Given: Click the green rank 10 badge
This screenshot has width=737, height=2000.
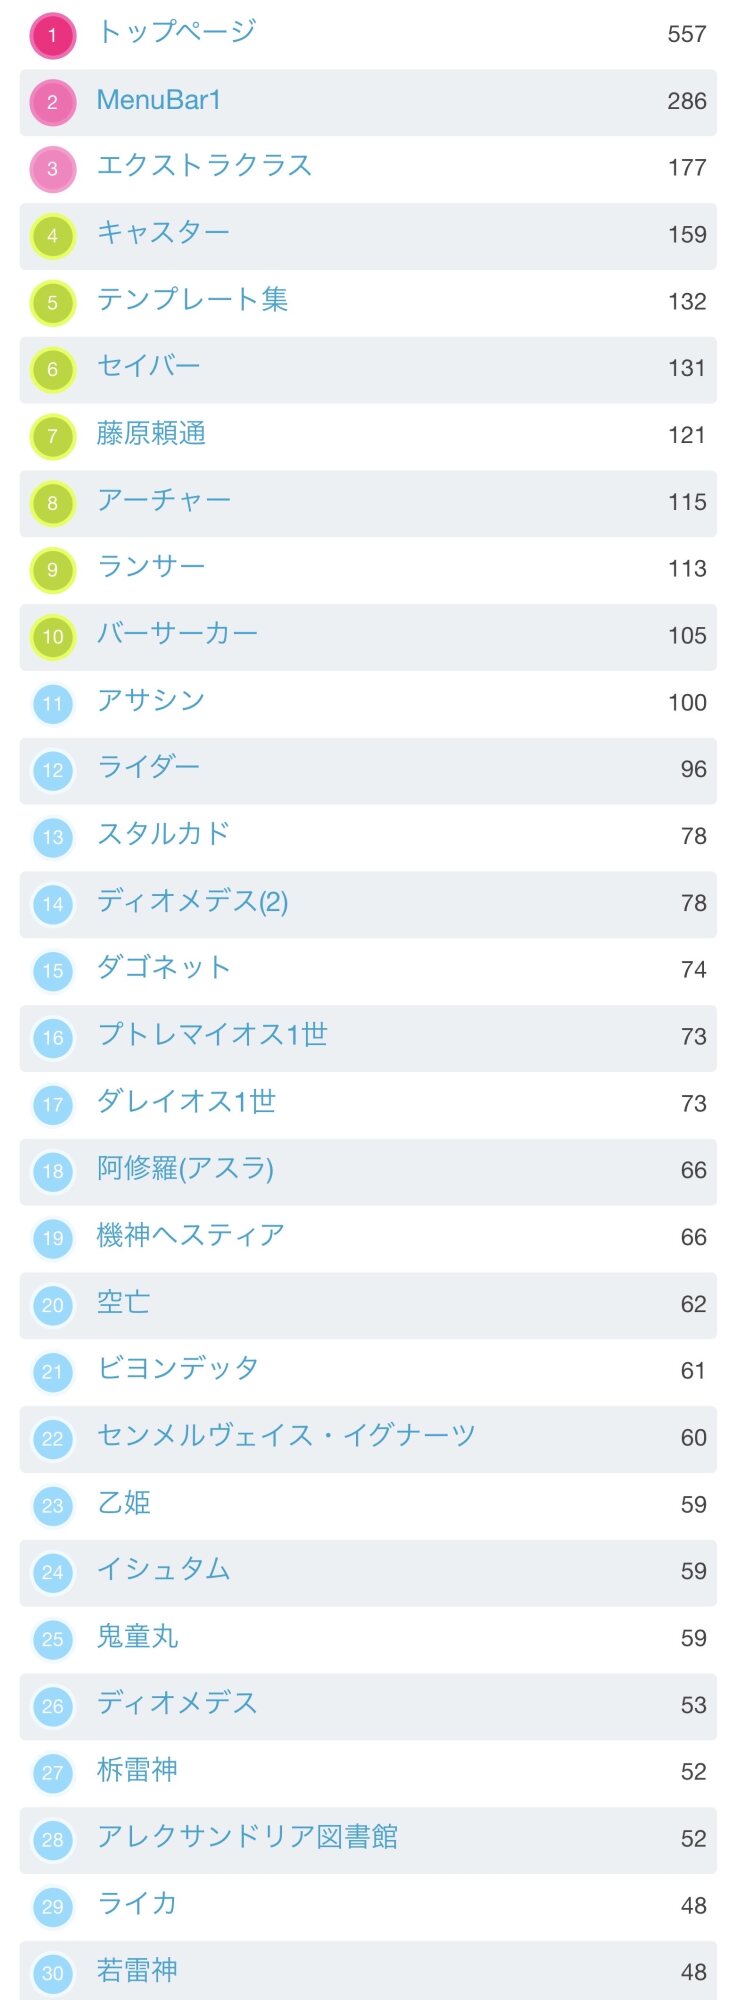Looking at the screenshot, I should (x=53, y=637).
